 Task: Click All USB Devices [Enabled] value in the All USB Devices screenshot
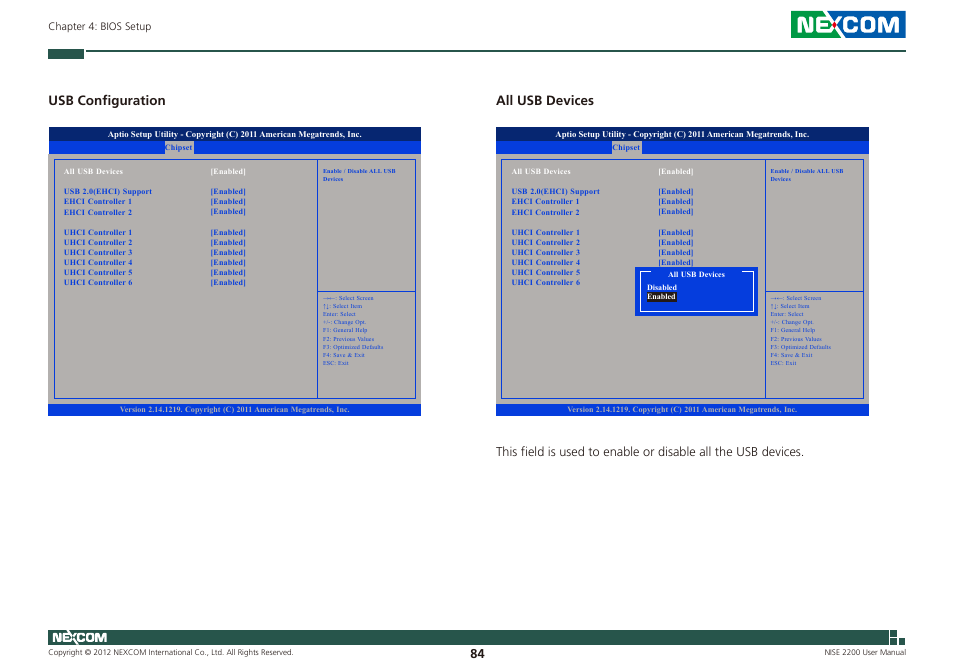pos(675,171)
